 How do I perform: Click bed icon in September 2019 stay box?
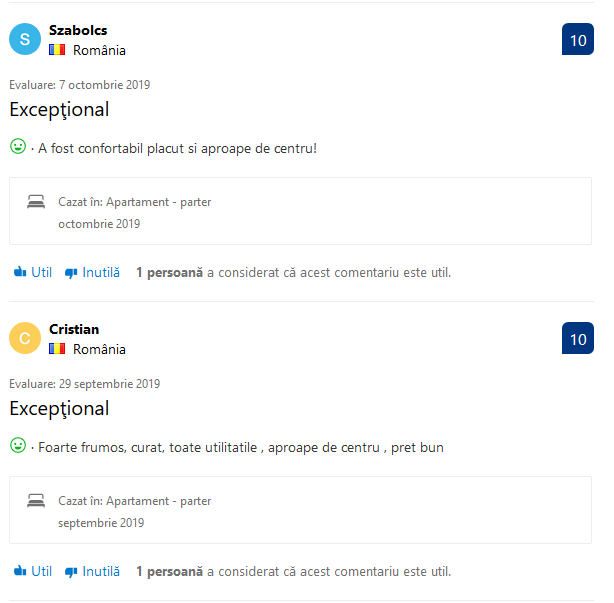pos(36,501)
